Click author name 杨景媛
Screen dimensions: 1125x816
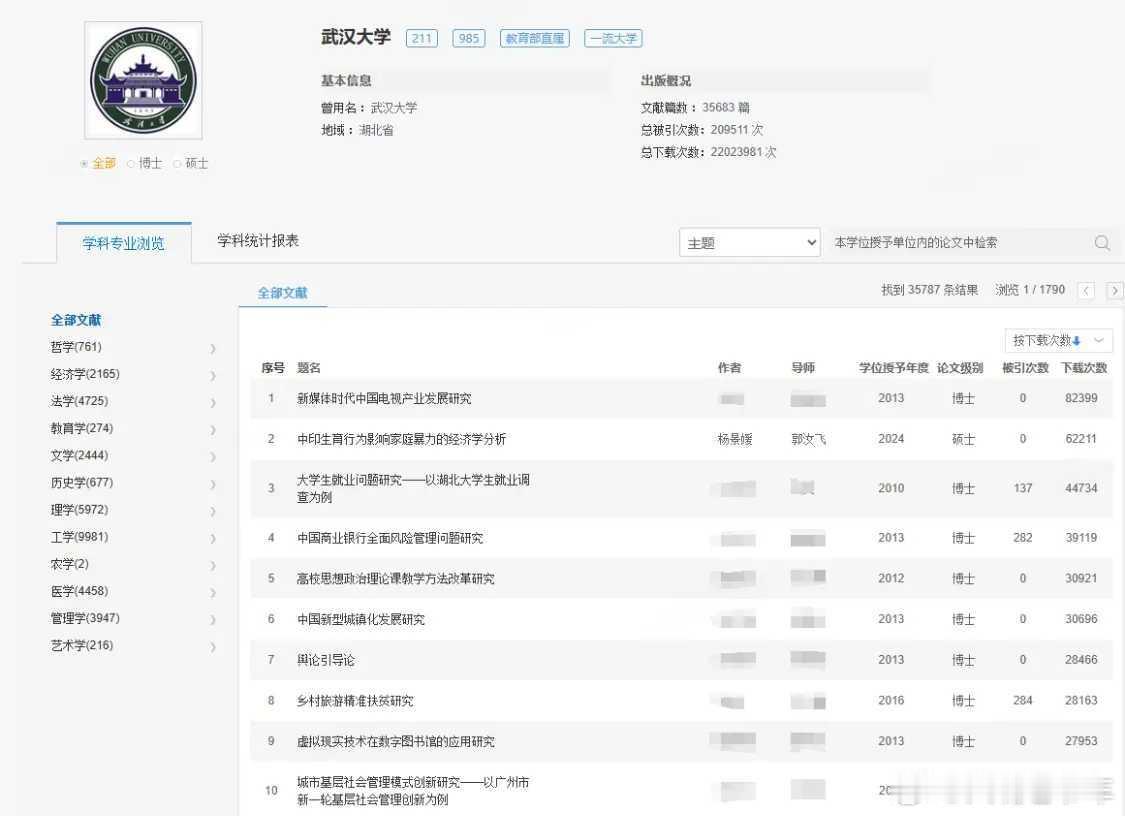735,439
